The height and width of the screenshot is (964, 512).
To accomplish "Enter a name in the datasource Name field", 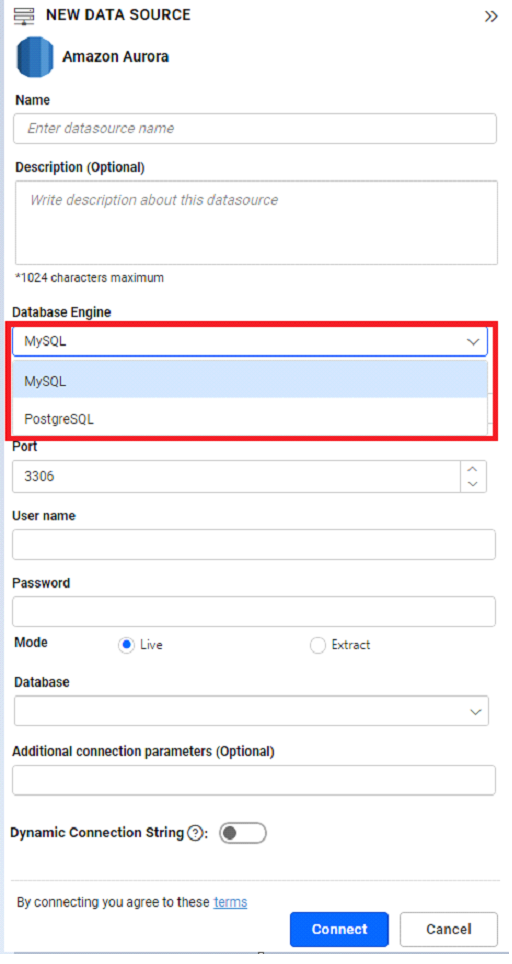I will tap(254, 128).
